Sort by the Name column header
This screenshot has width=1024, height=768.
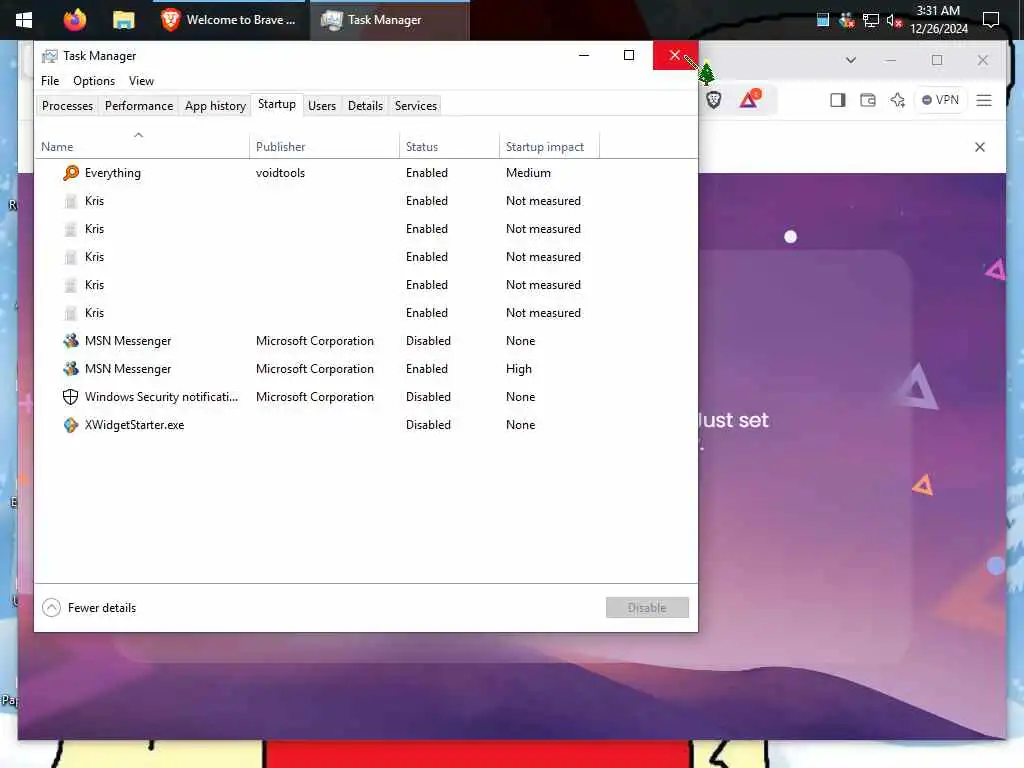[142, 144]
